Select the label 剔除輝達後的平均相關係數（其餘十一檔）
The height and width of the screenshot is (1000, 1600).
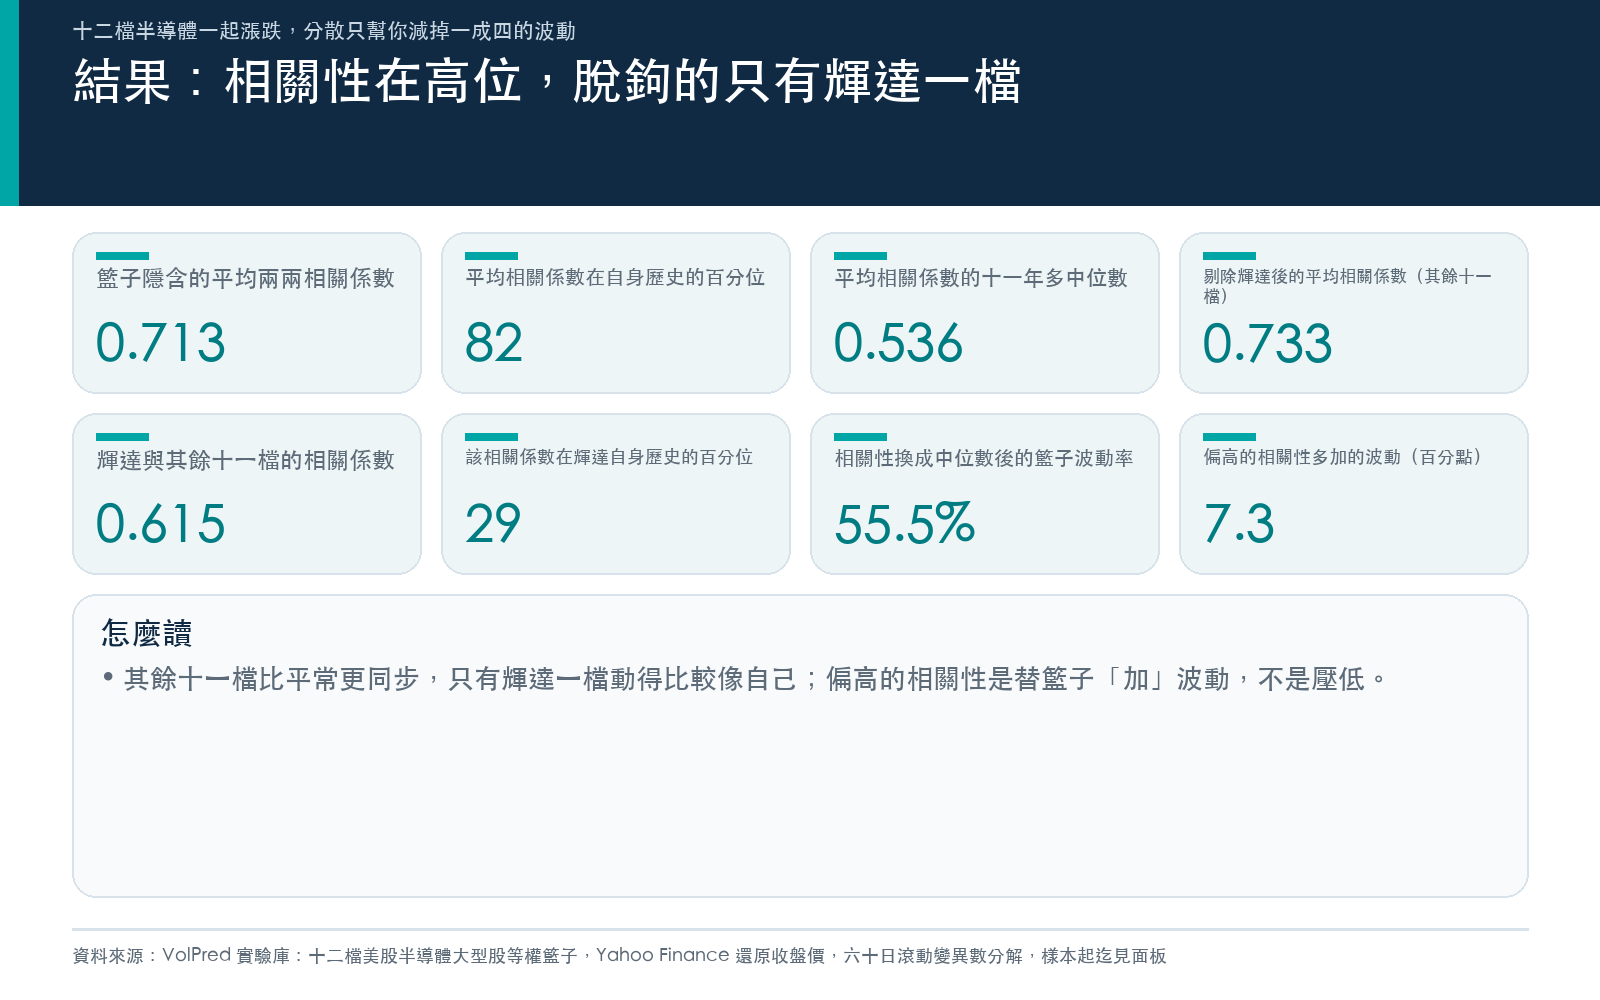click(x=1347, y=285)
